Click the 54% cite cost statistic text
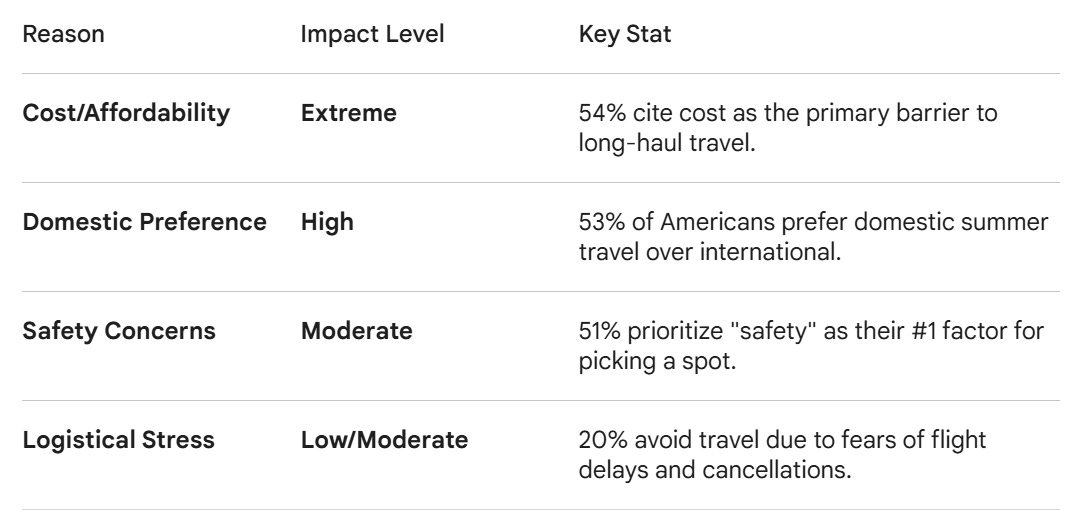Screen dimensions: 1074x516 point(788,127)
